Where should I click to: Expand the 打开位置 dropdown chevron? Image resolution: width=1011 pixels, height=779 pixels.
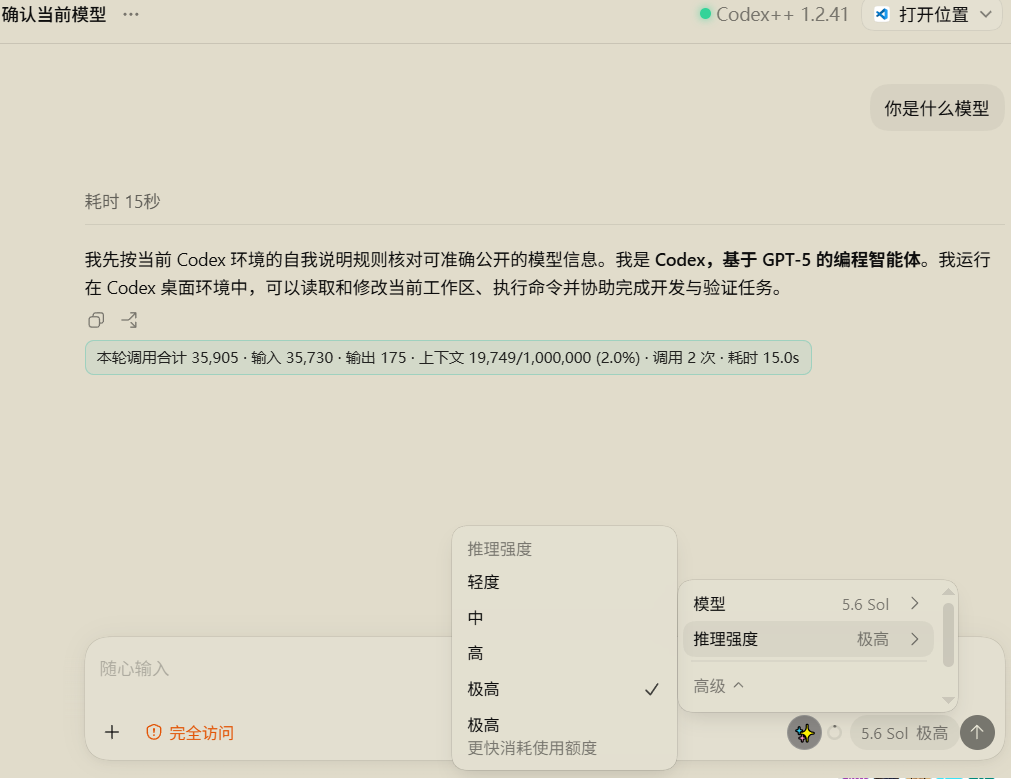[x=985, y=14]
